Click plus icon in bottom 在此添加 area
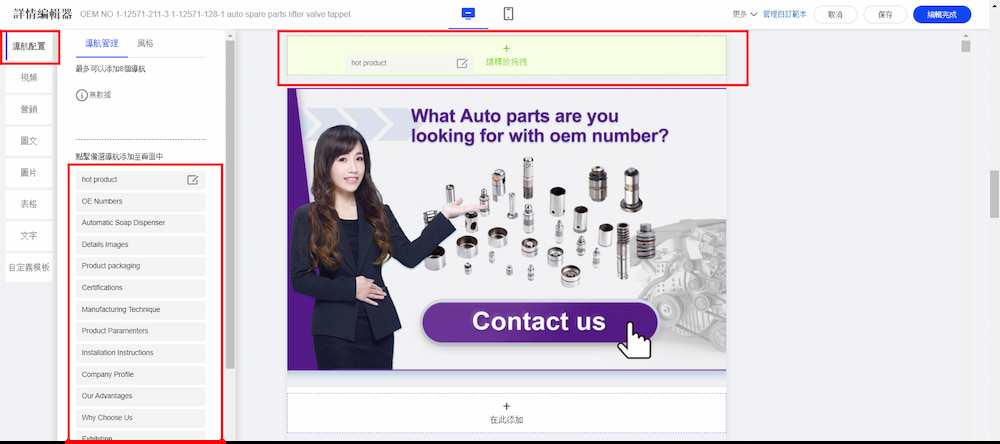 point(506,406)
